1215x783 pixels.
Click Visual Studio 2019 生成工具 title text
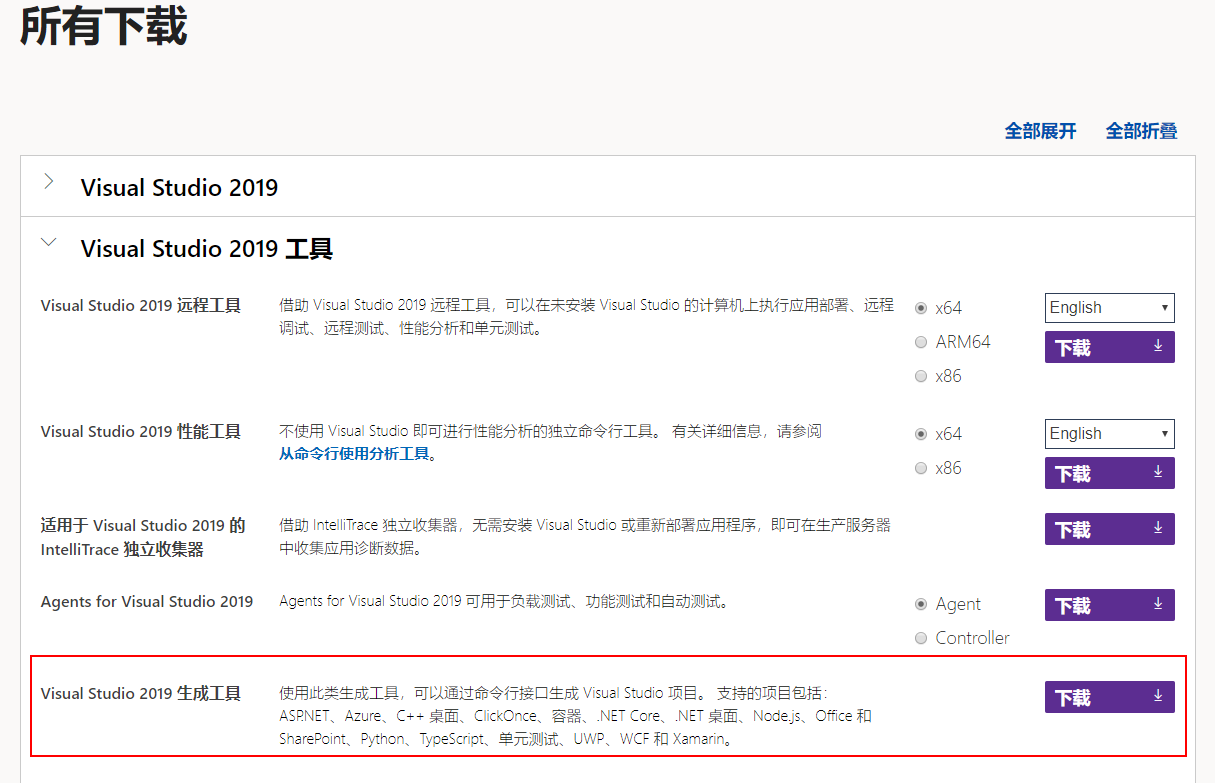141,693
